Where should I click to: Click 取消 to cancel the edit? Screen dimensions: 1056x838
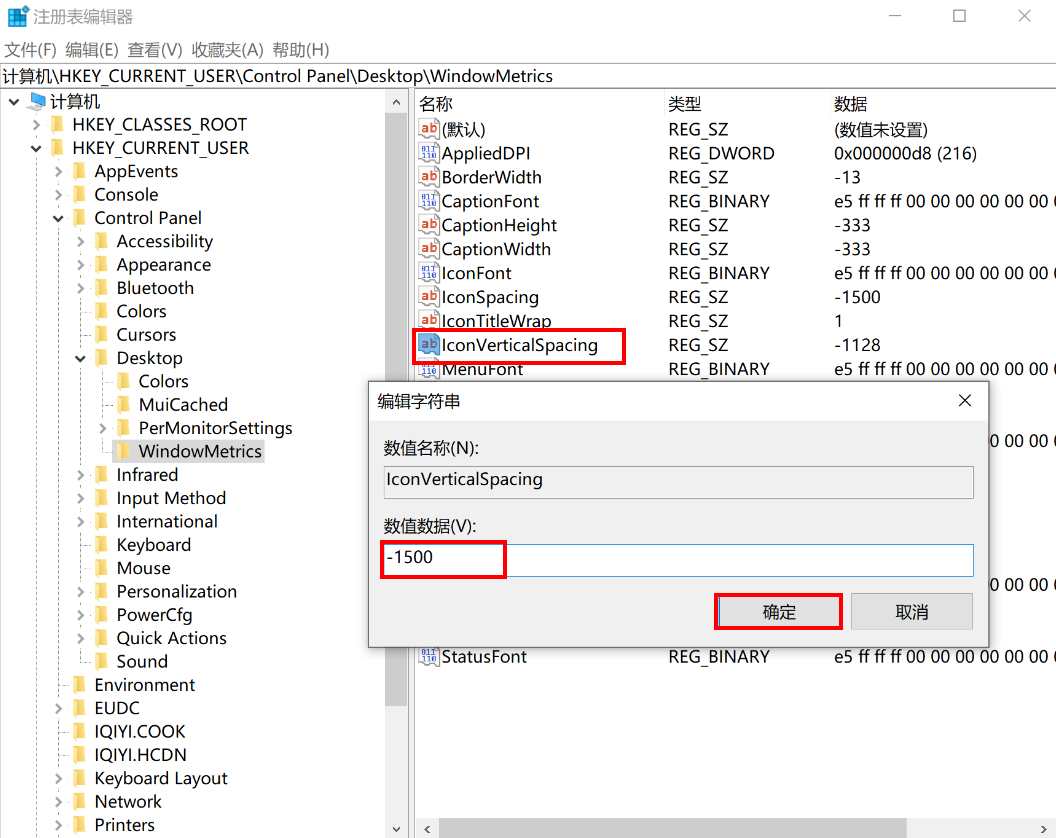[911, 612]
